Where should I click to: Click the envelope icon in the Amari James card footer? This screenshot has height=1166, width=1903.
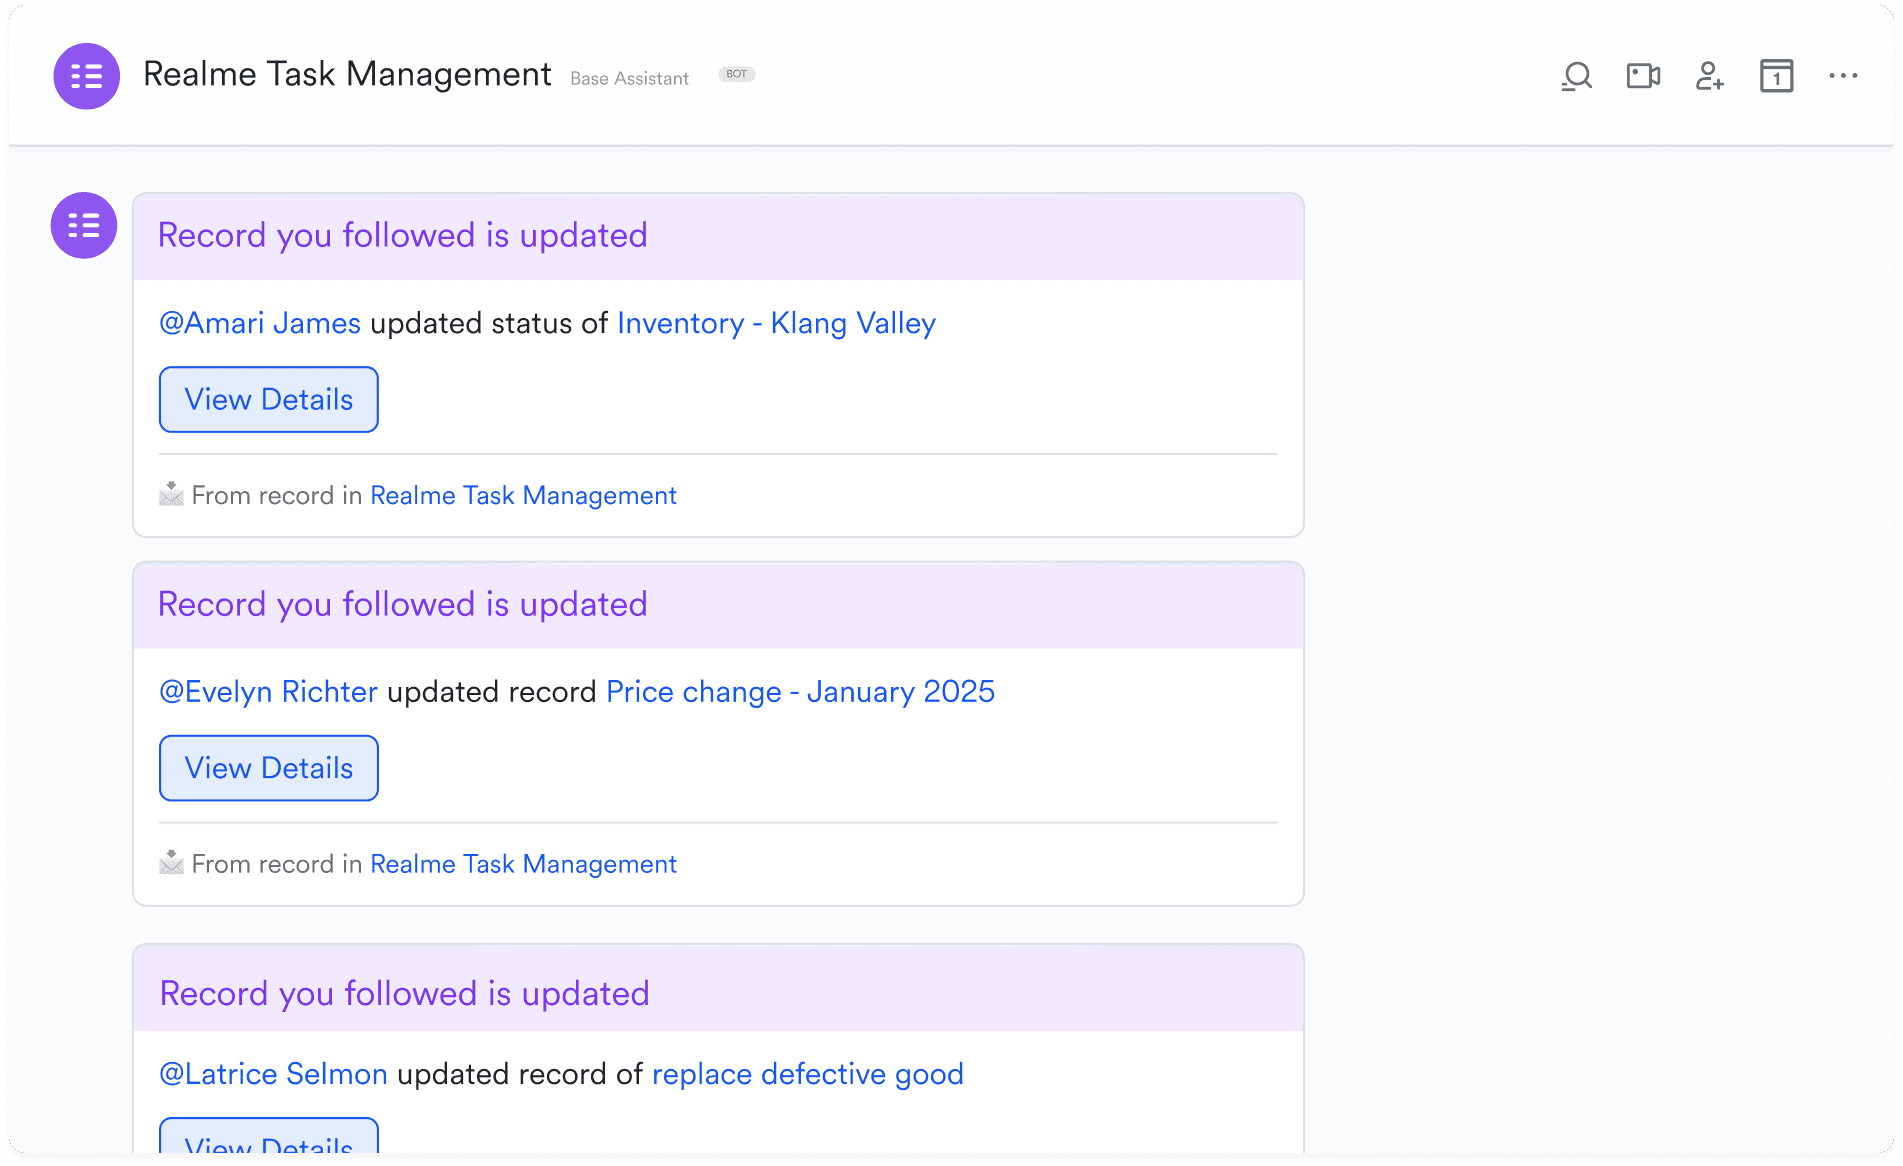[171, 494]
